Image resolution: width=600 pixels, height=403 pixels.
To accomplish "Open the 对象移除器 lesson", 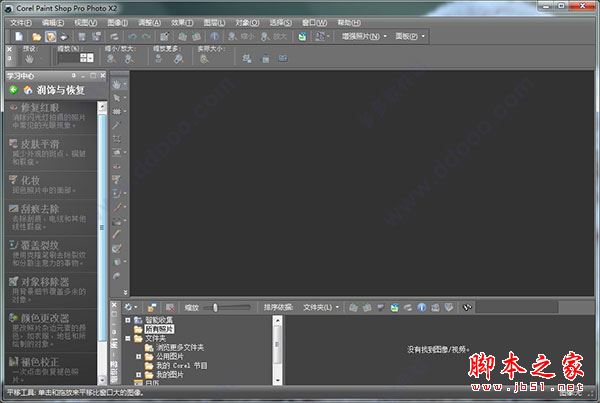I will pos(51,290).
